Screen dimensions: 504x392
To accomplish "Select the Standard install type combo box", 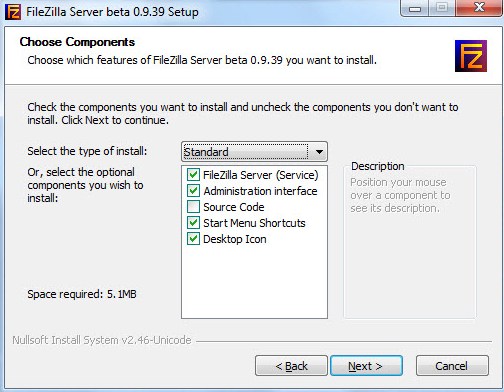I will coord(254,152).
